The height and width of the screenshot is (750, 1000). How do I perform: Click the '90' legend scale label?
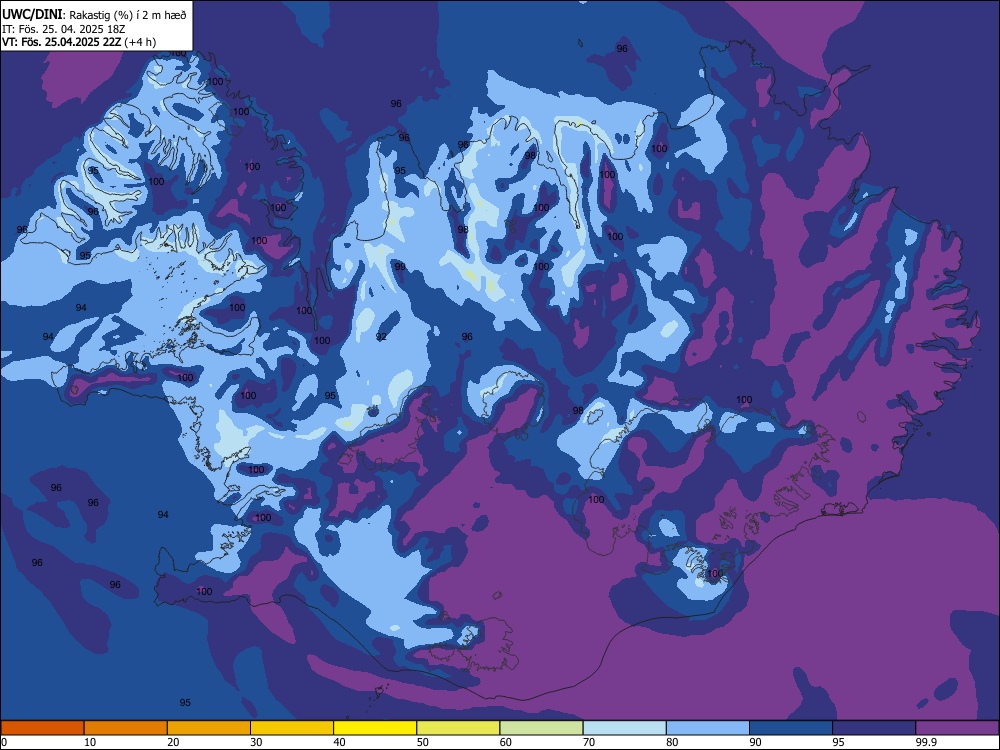click(755, 742)
